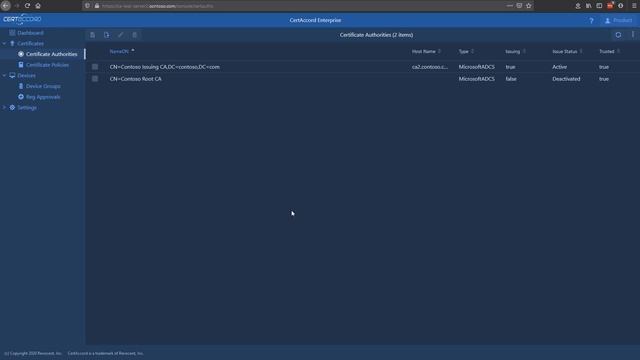Open the help question mark icon
640x360 pixels.
click(591, 20)
